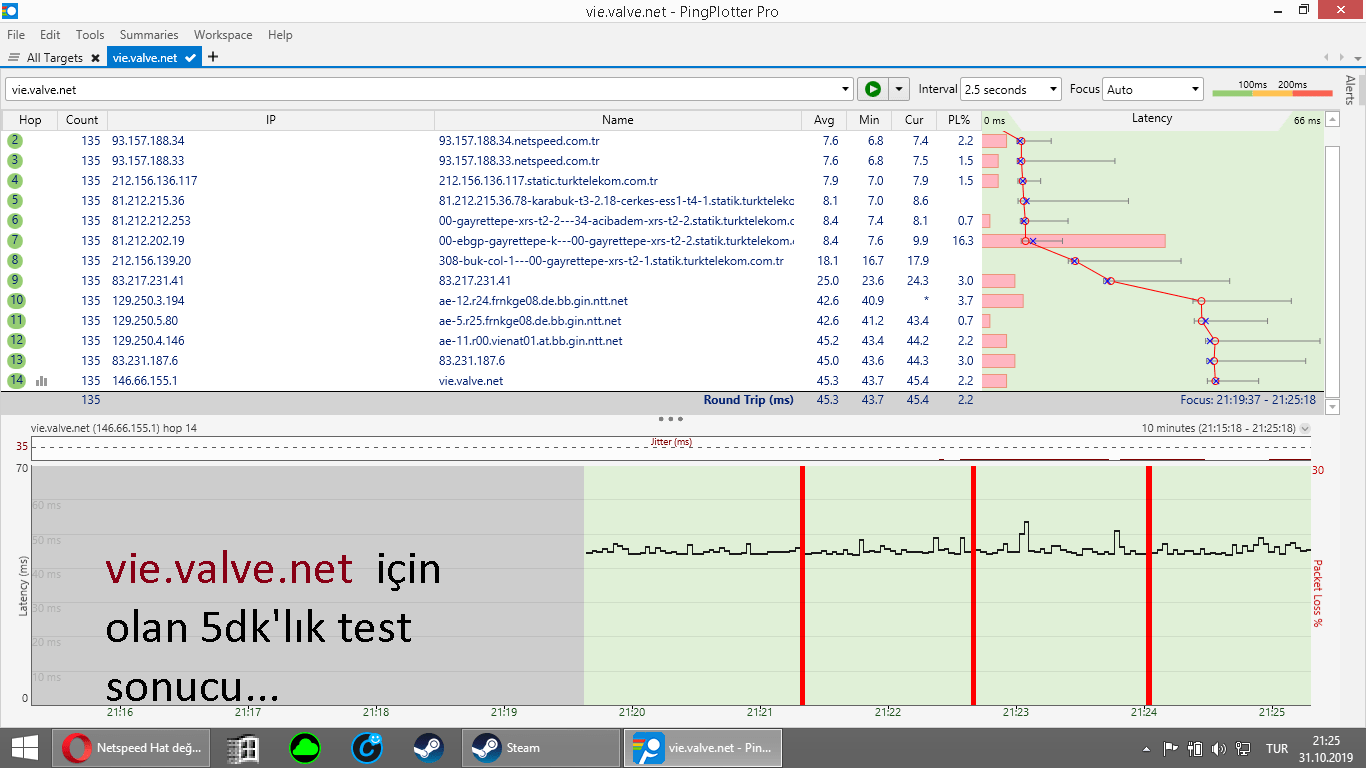Click the three-dot pane splitter handle
This screenshot has height=768, width=1366.
pos(670,419)
